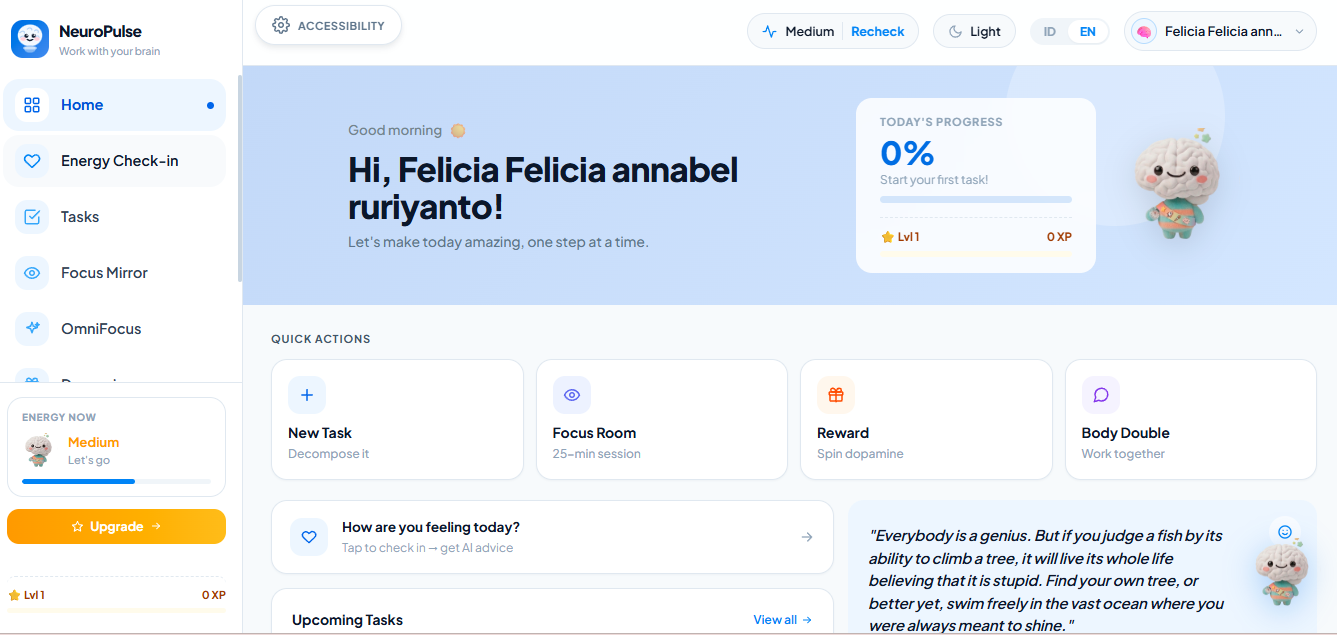Open the Felicia profile dropdown

tap(1220, 31)
